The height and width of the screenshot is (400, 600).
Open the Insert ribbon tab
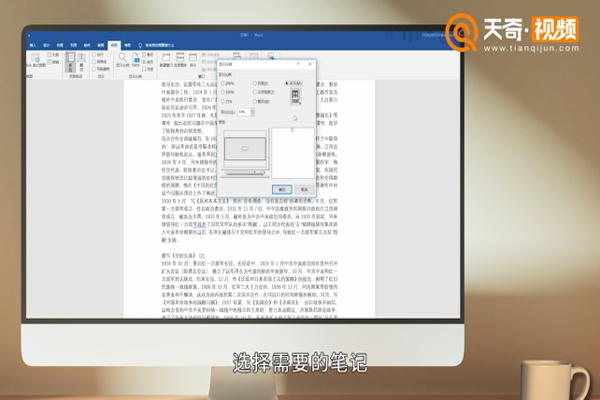coord(33,45)
